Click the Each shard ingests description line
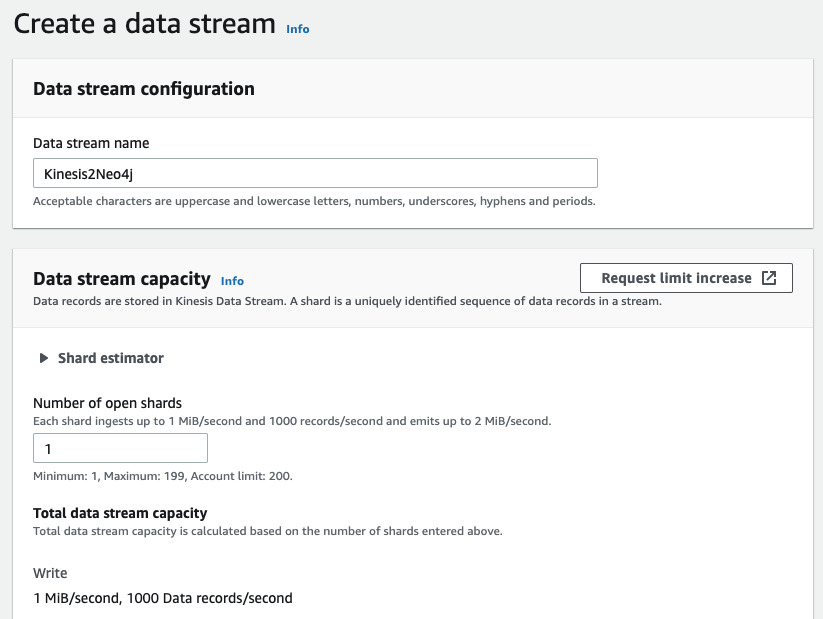Screen dimensions: 823x619 click(x=292, y=421)
